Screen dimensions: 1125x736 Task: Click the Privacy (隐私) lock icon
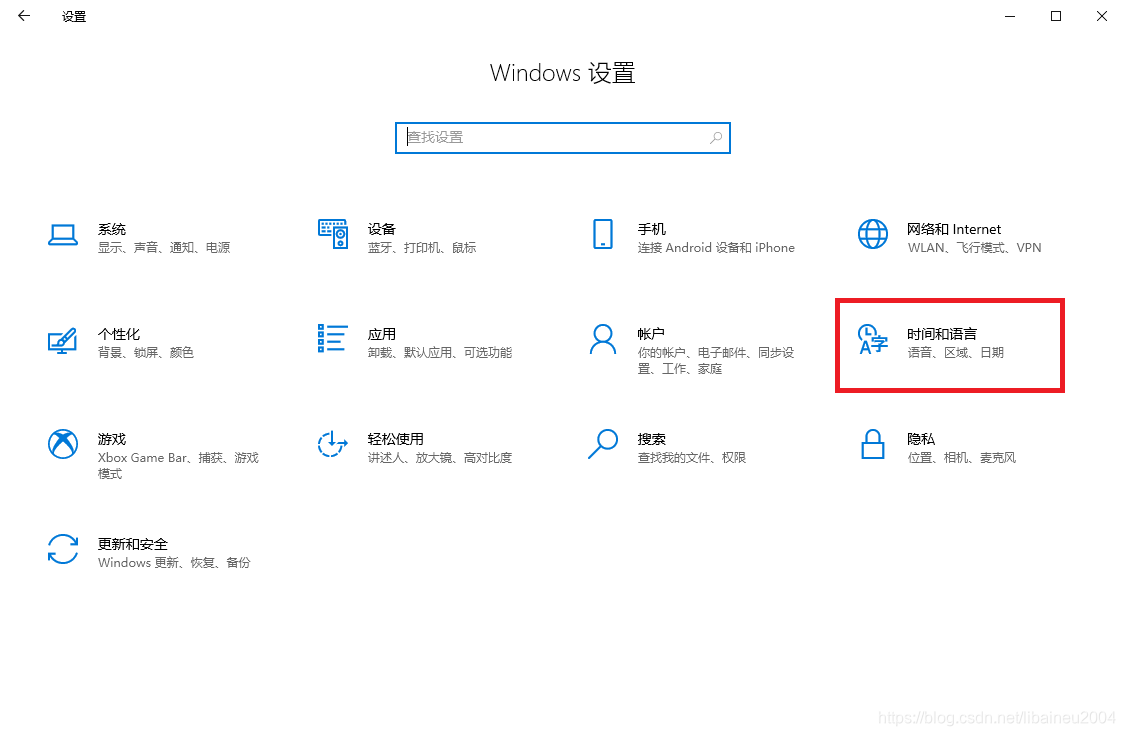pos(872,444)
